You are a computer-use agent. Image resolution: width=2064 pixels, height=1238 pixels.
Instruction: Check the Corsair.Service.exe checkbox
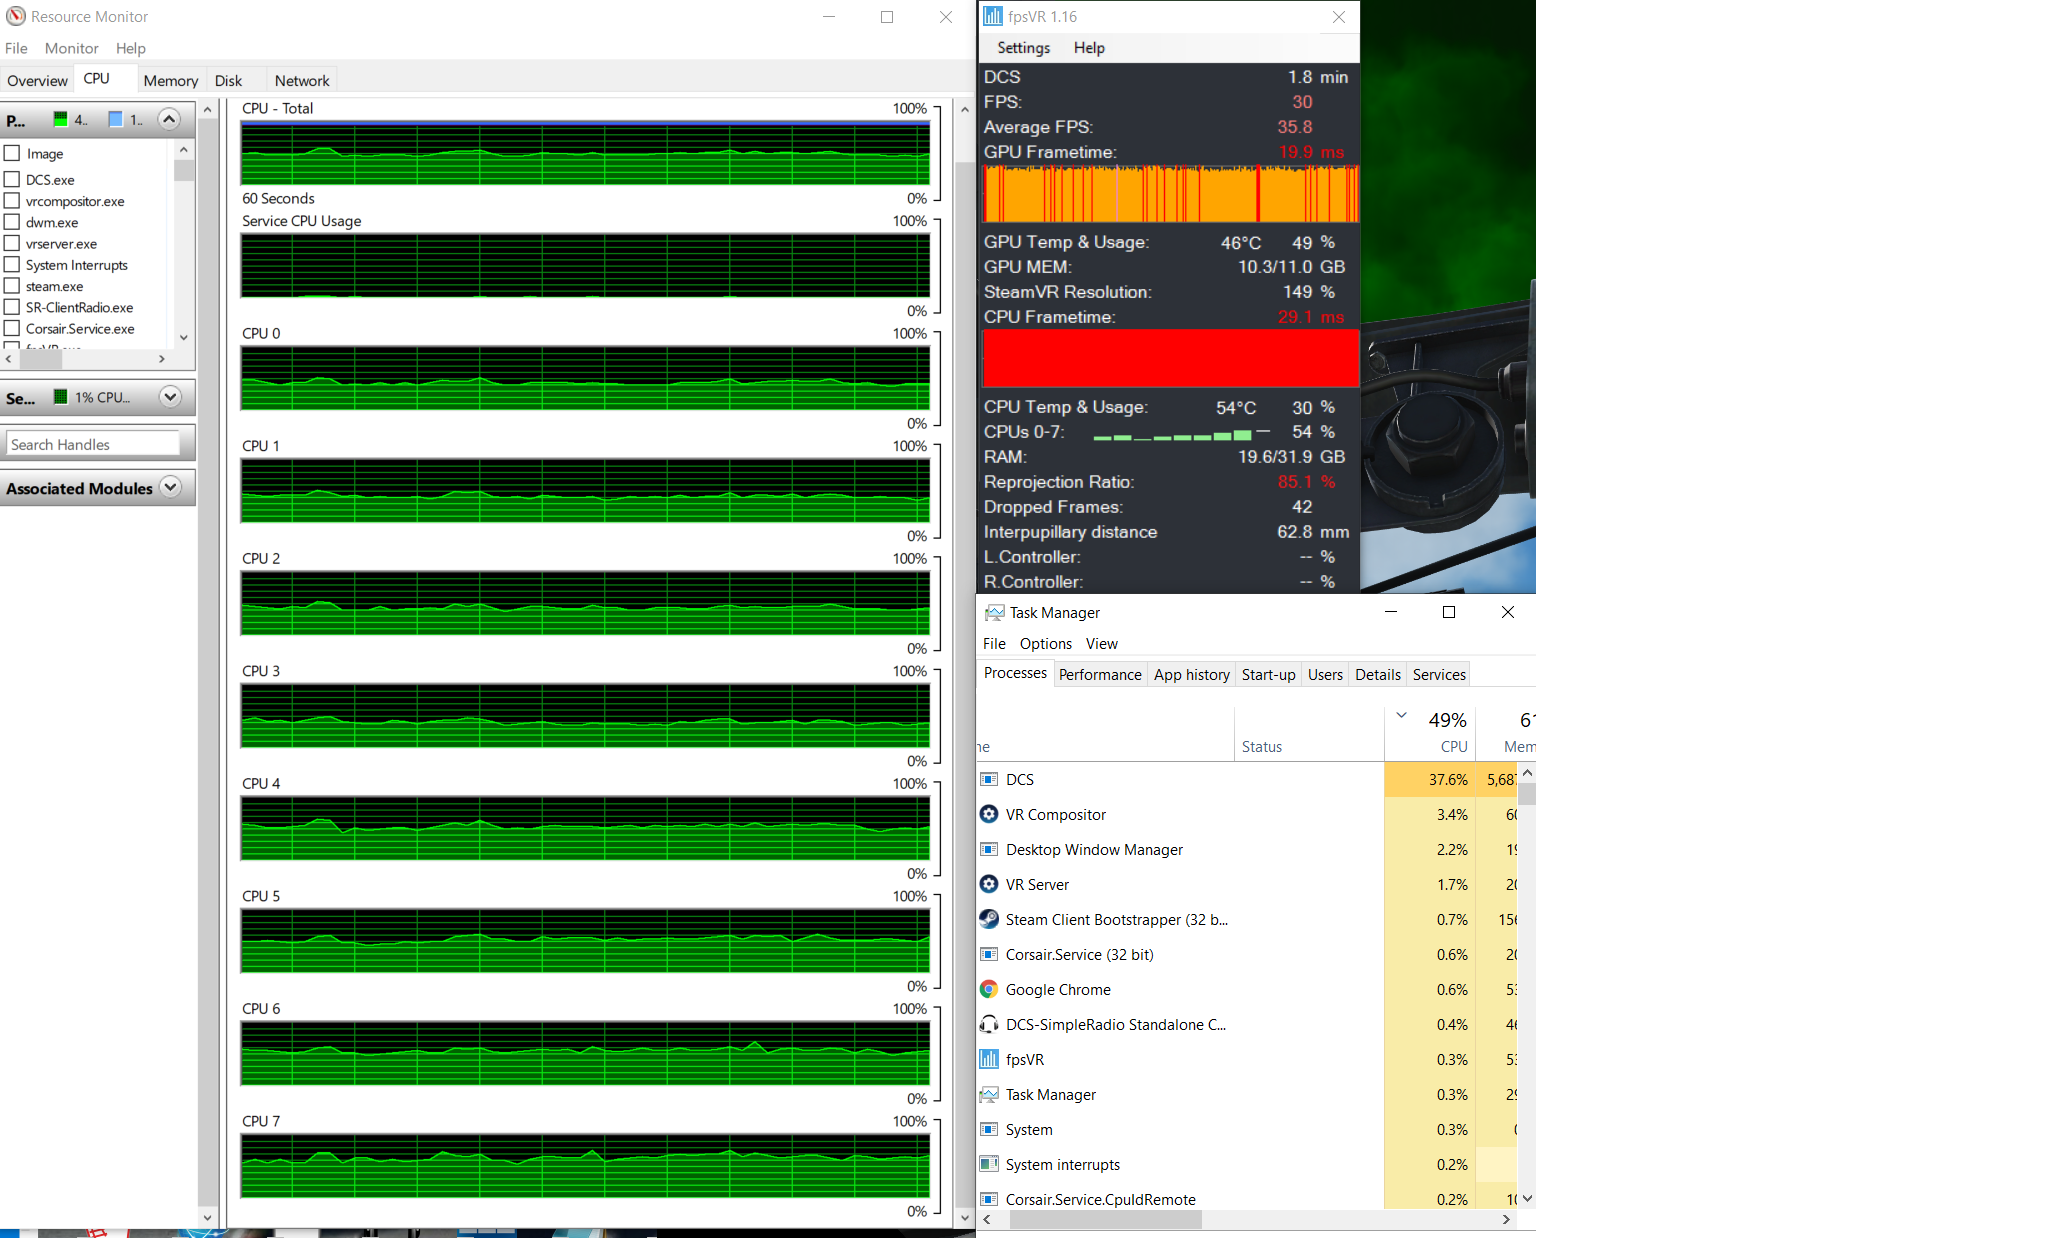click(x=12, y=328)
